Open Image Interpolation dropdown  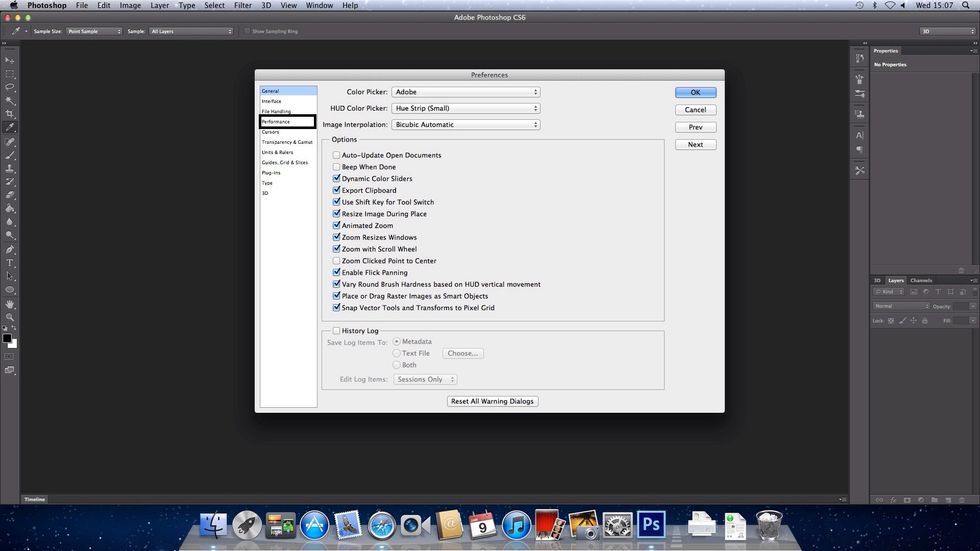(x=466, y=124)
